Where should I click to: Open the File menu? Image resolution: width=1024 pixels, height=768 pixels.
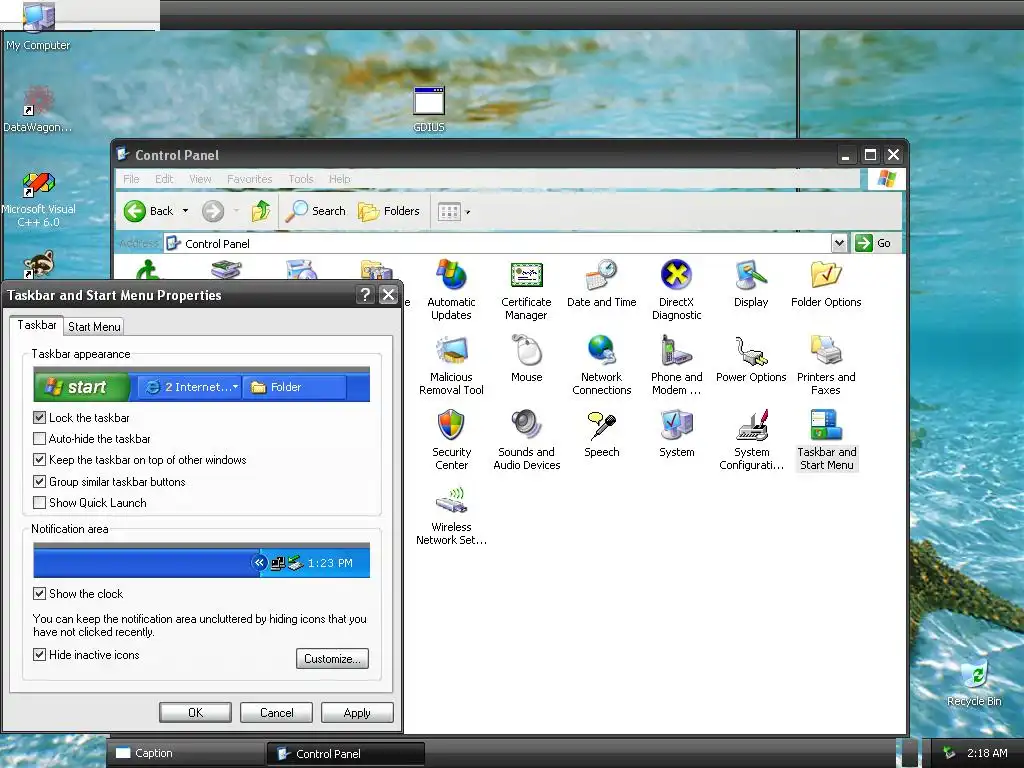(x=131, y=179)
